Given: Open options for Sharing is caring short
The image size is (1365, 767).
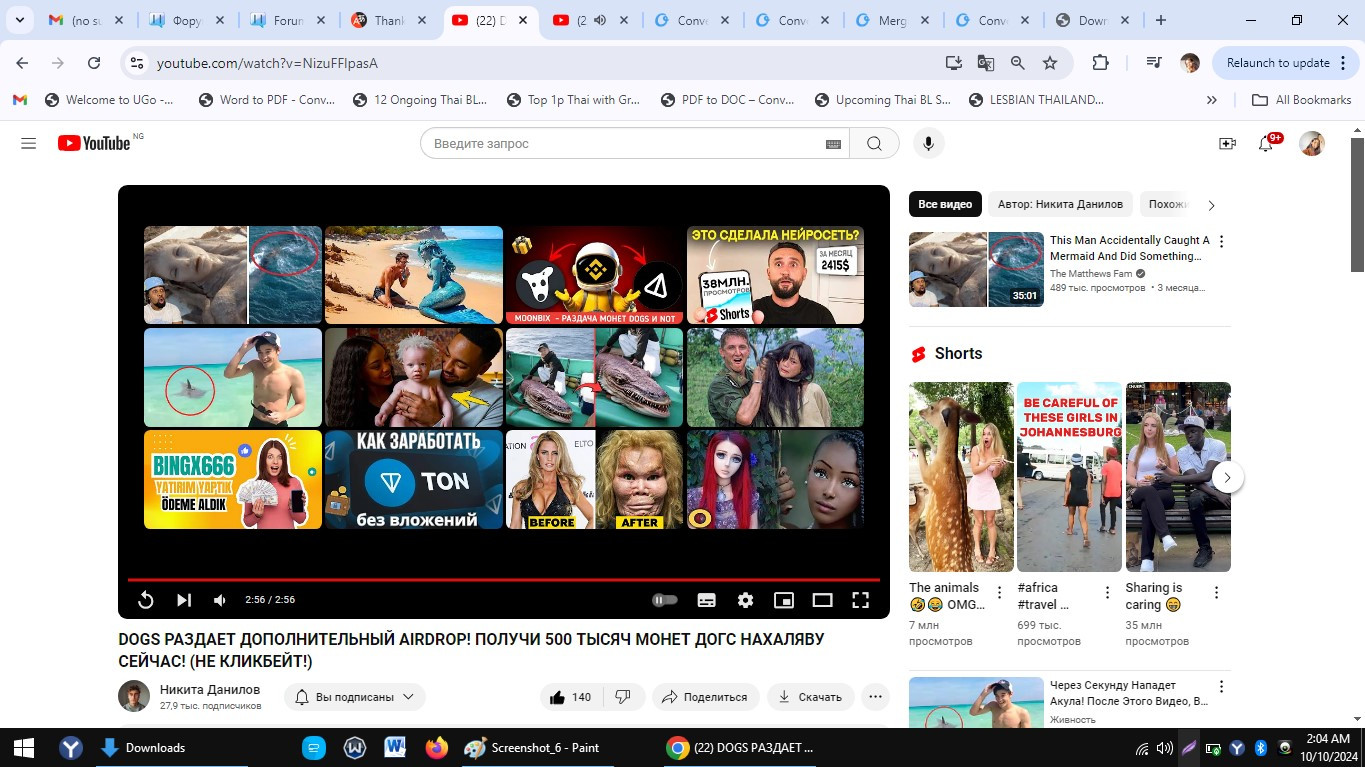Looking at the screenshot, I should click(x=1216, y=593).
